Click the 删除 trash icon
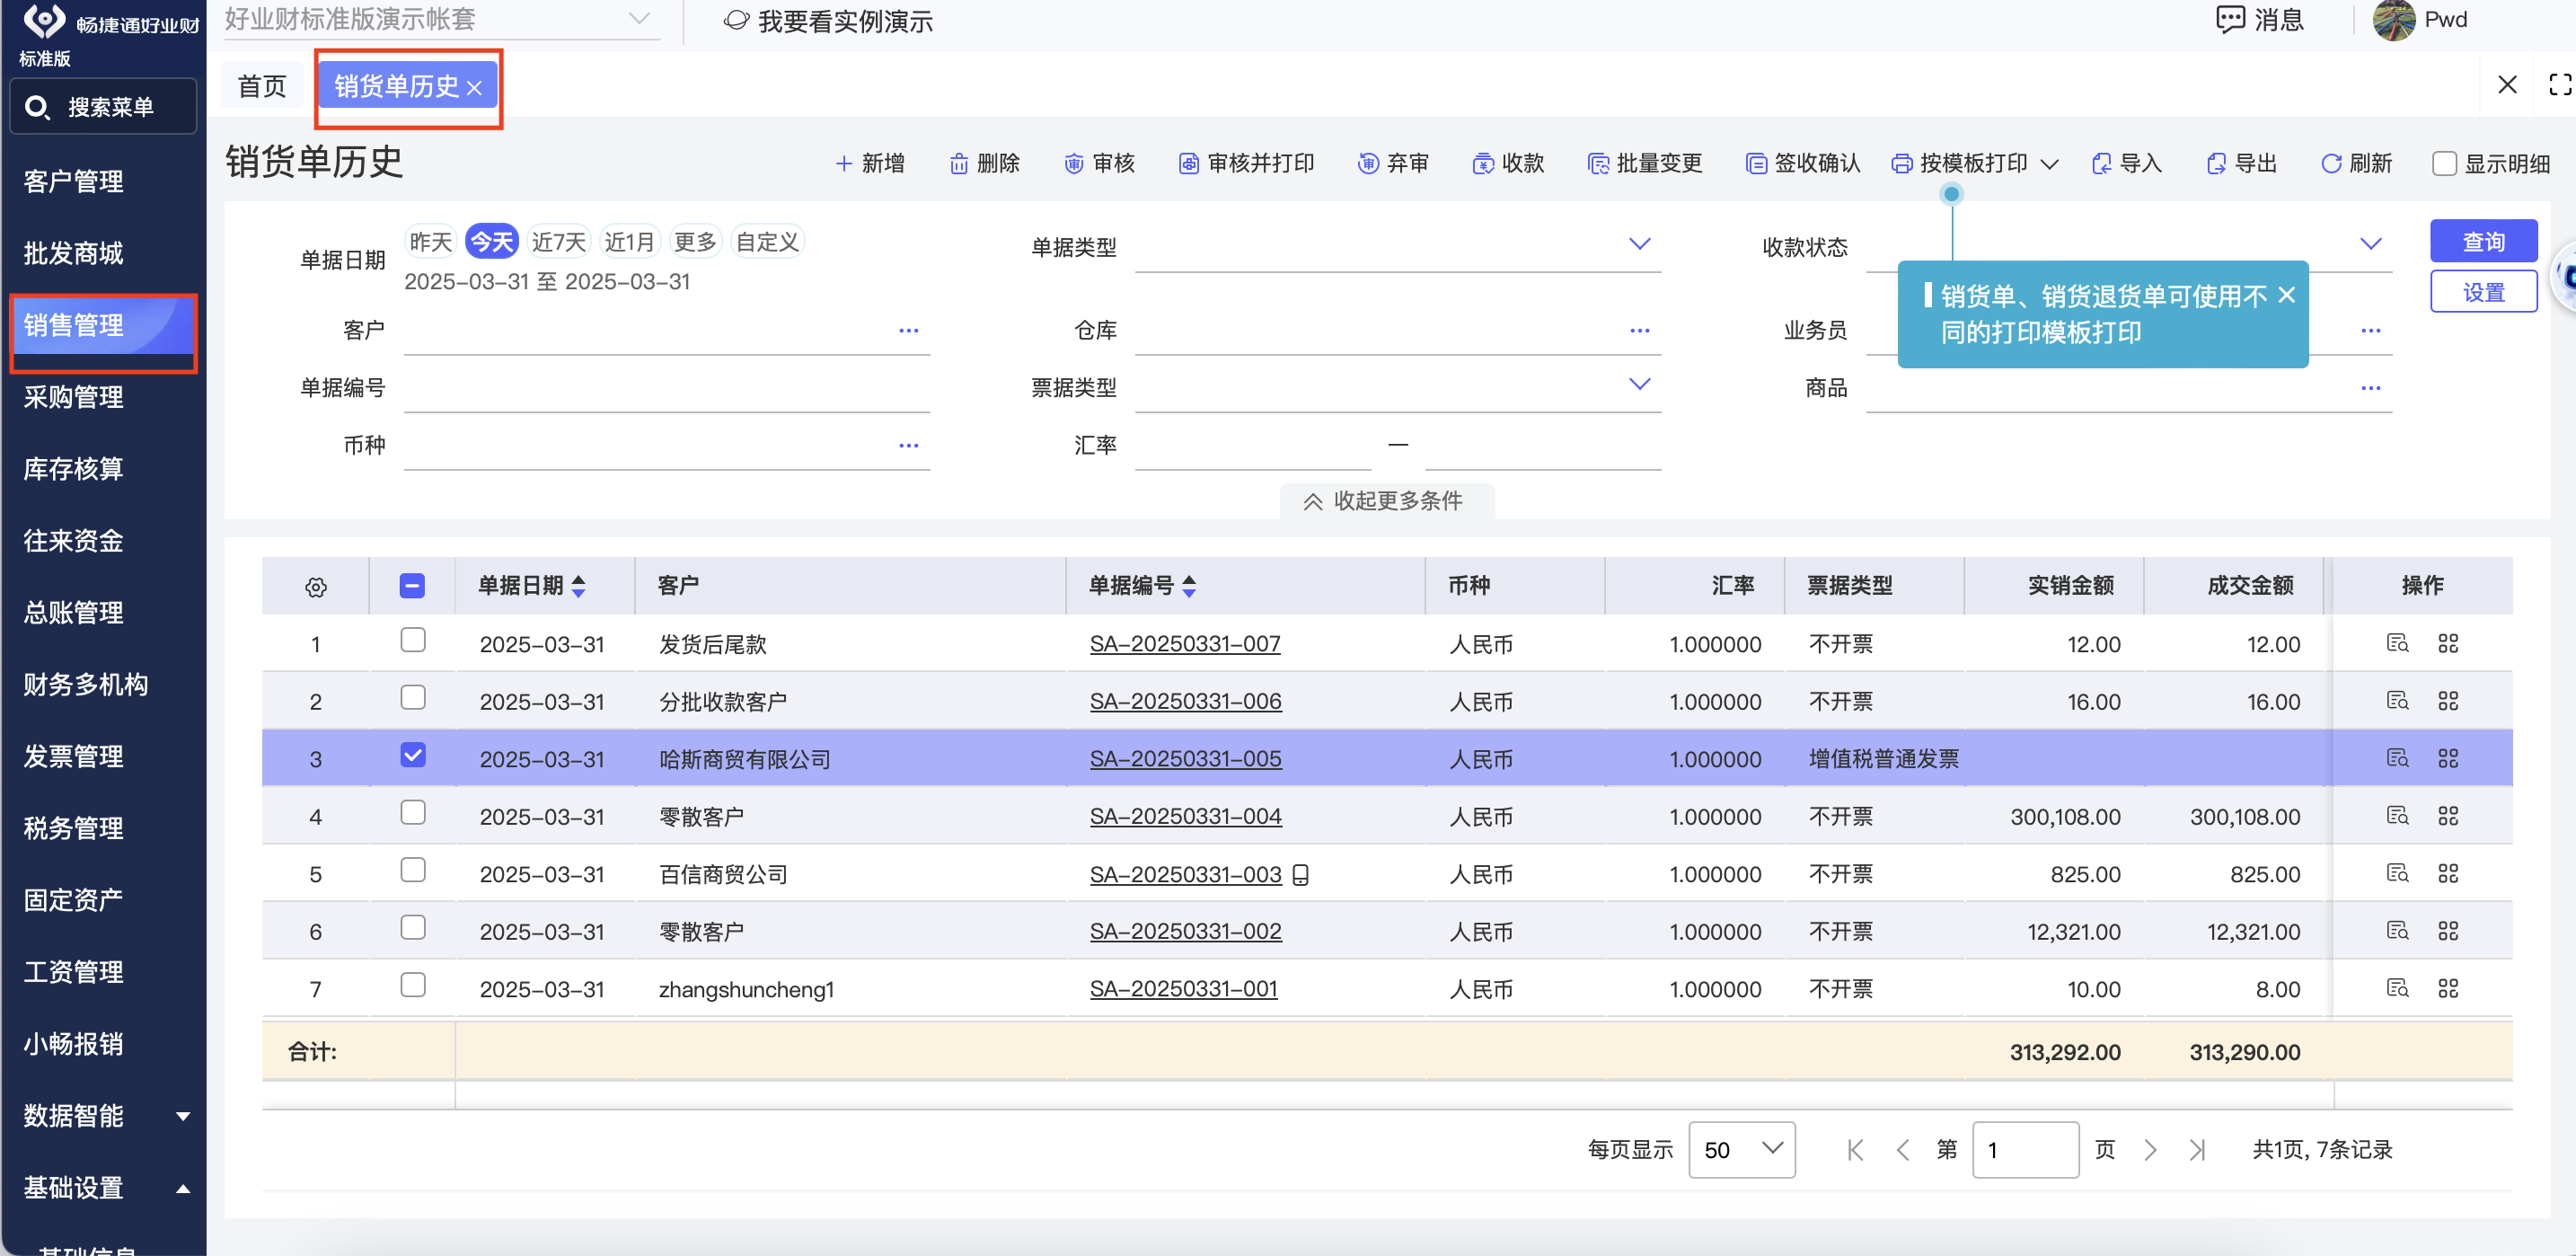The image size is (2576, 1256). 958,163
